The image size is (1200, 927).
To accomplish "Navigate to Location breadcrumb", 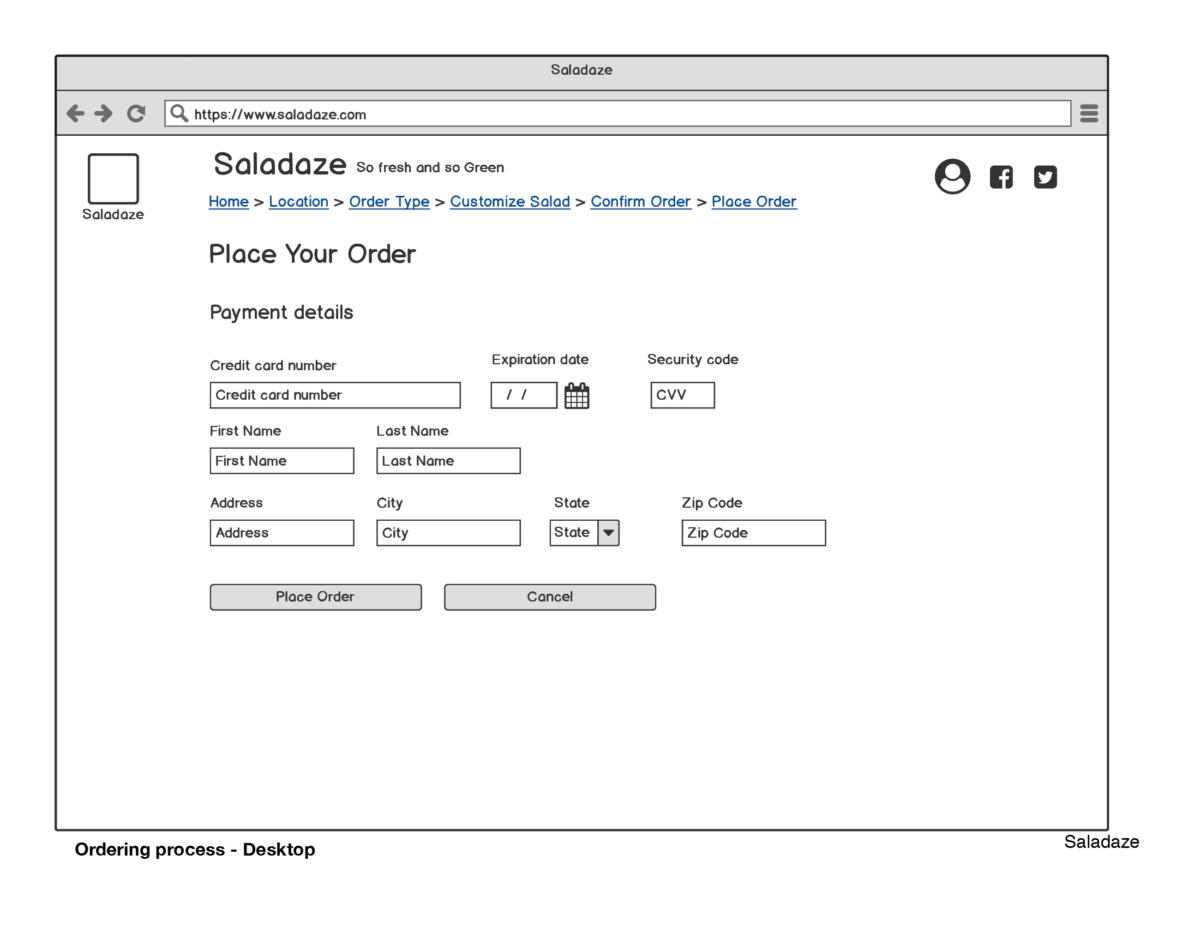I will (x=298, y=202).
